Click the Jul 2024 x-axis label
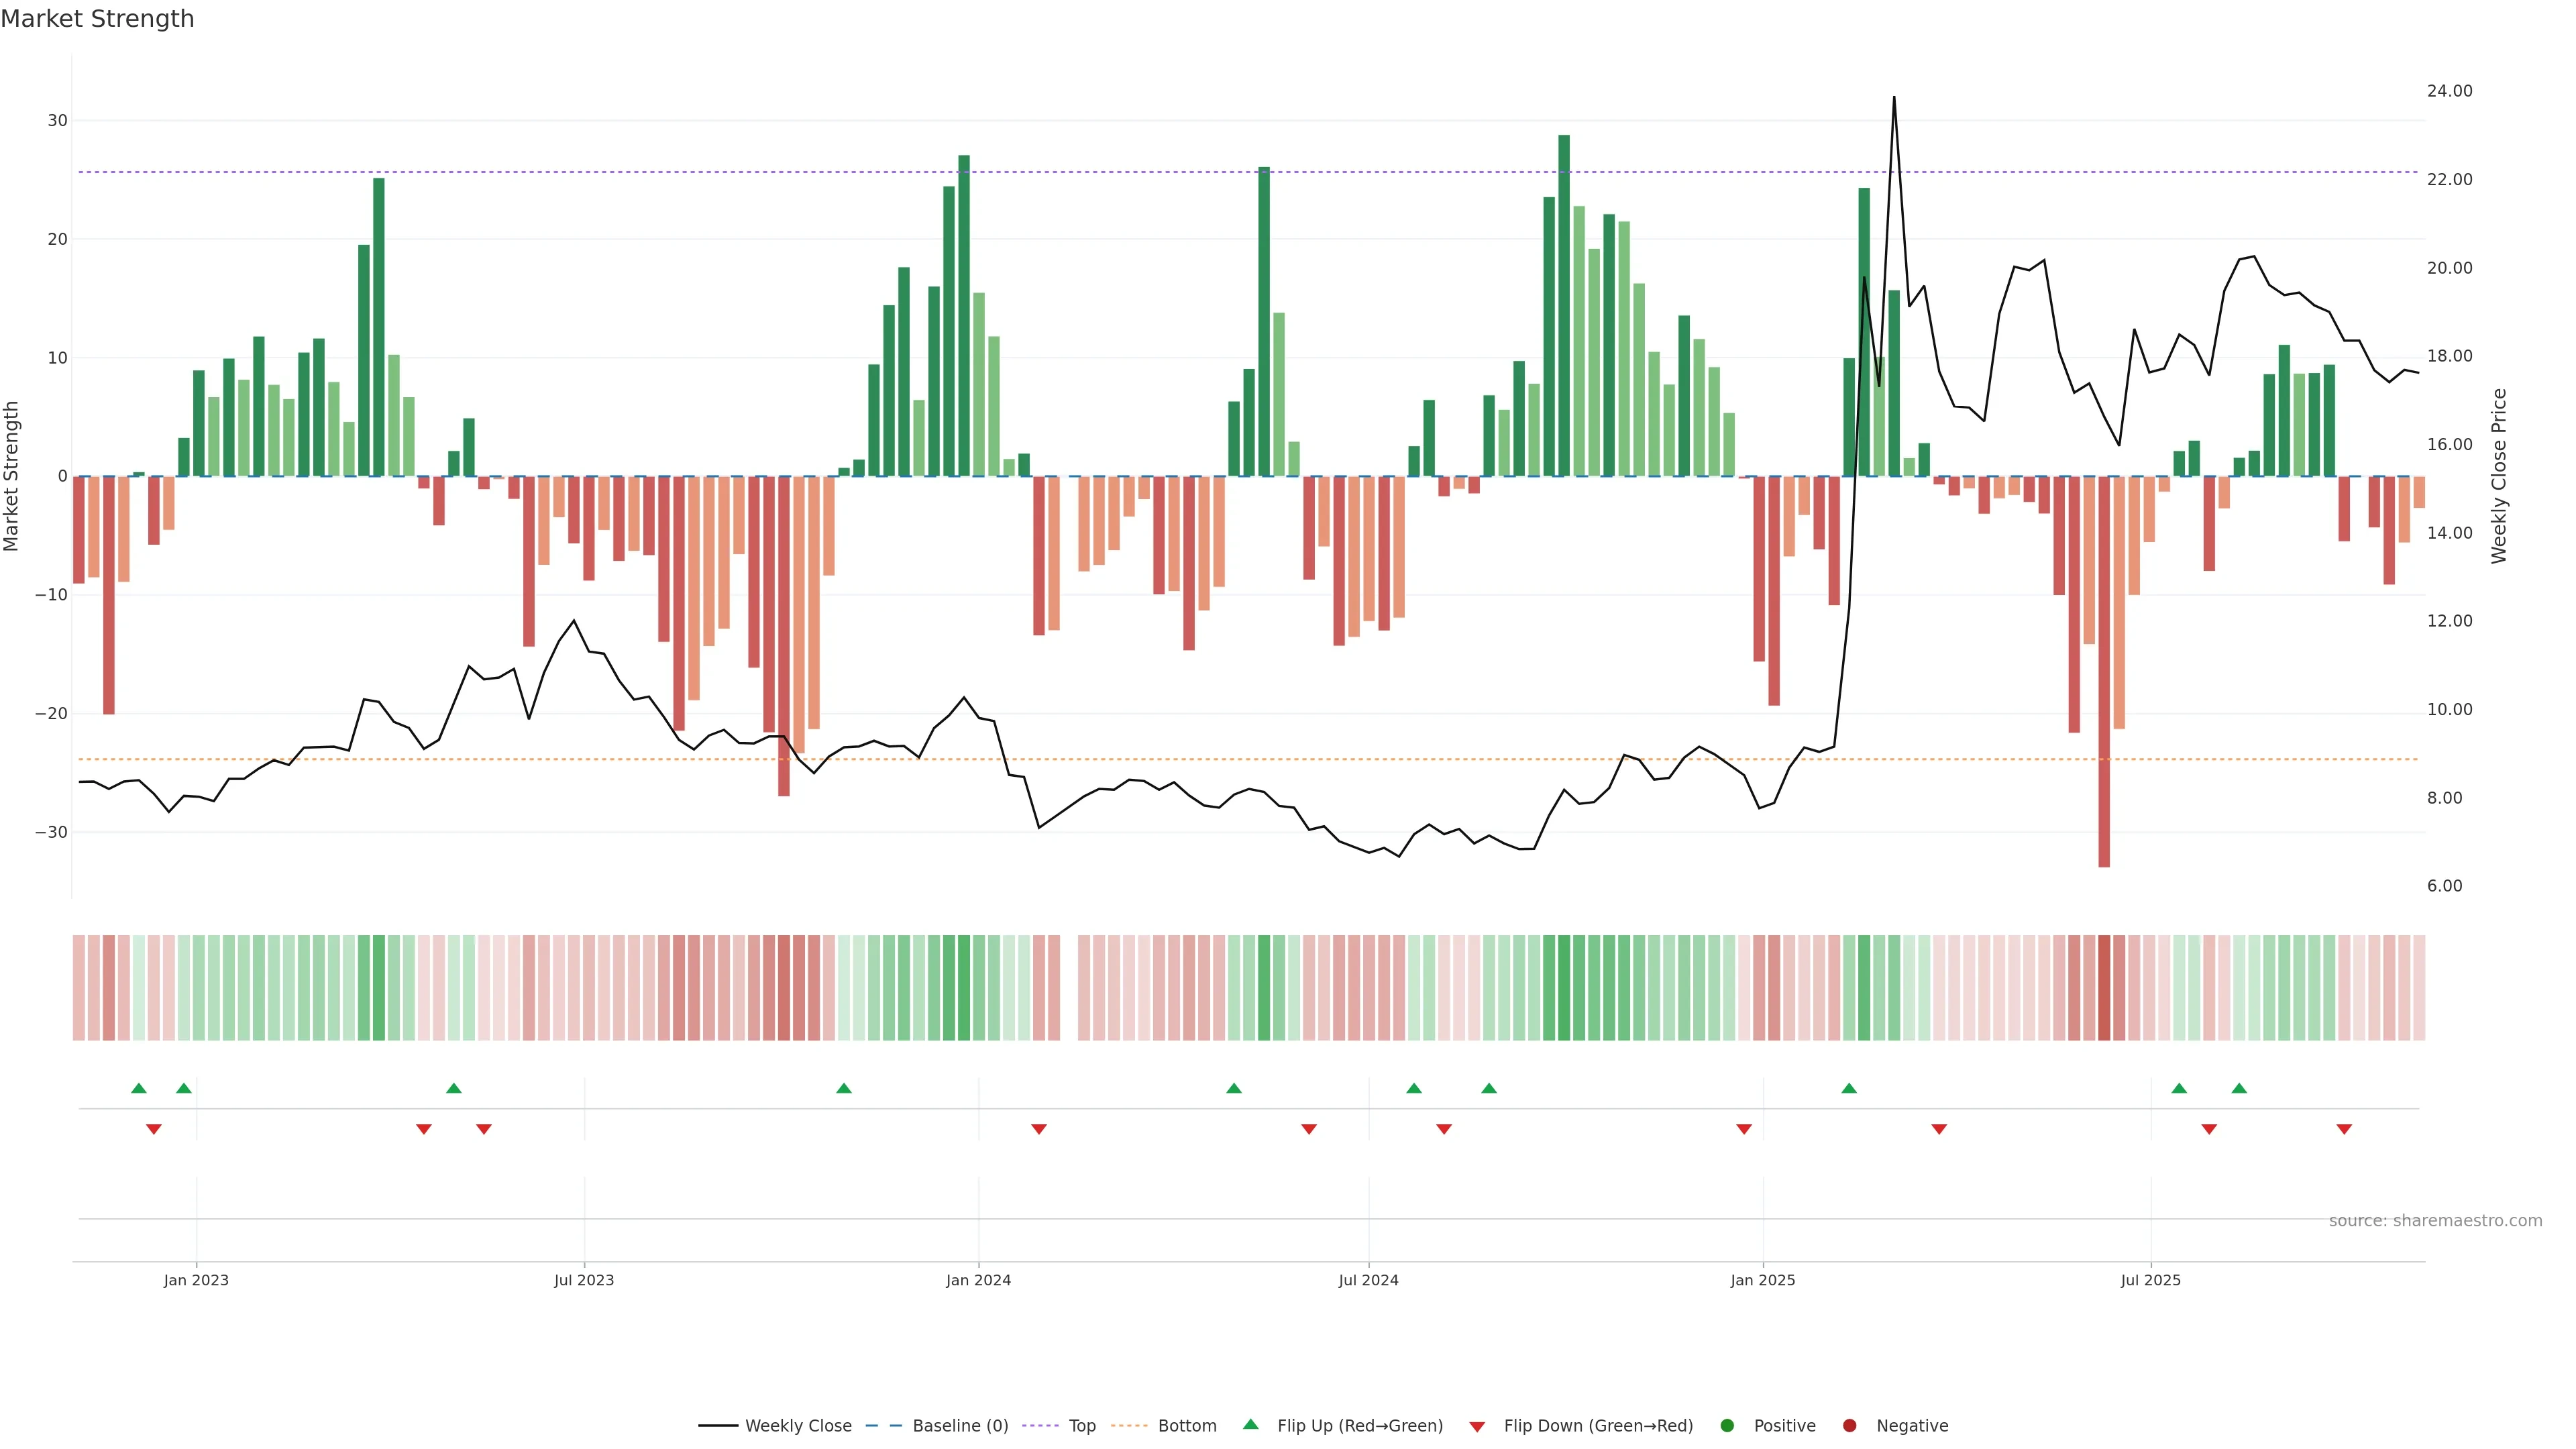 pos(1368,1280)
